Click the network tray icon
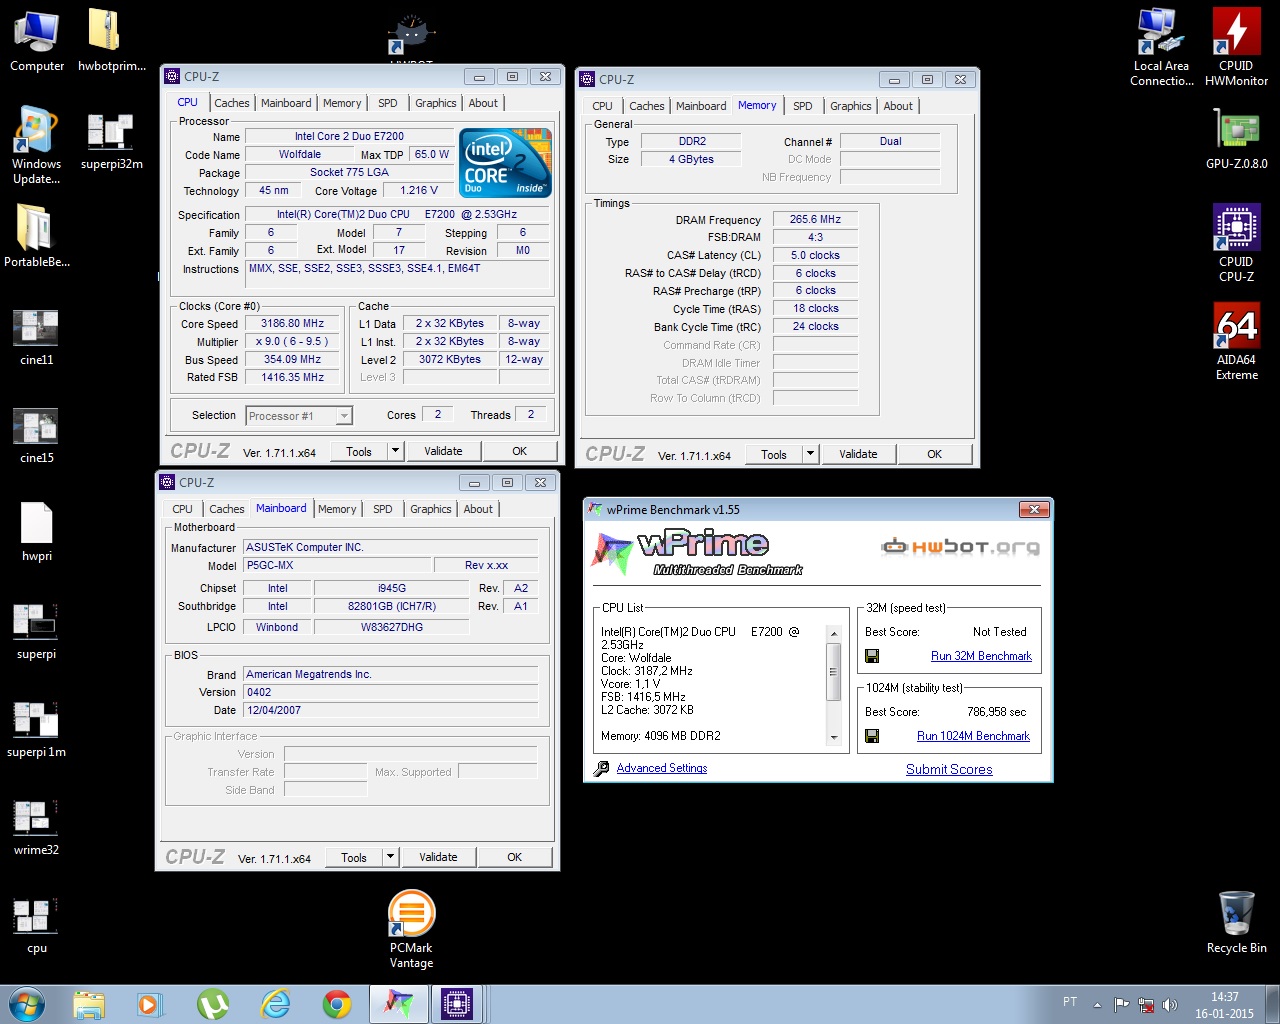Viewport: 1280px width, 1024px height. [1146, 1005]
